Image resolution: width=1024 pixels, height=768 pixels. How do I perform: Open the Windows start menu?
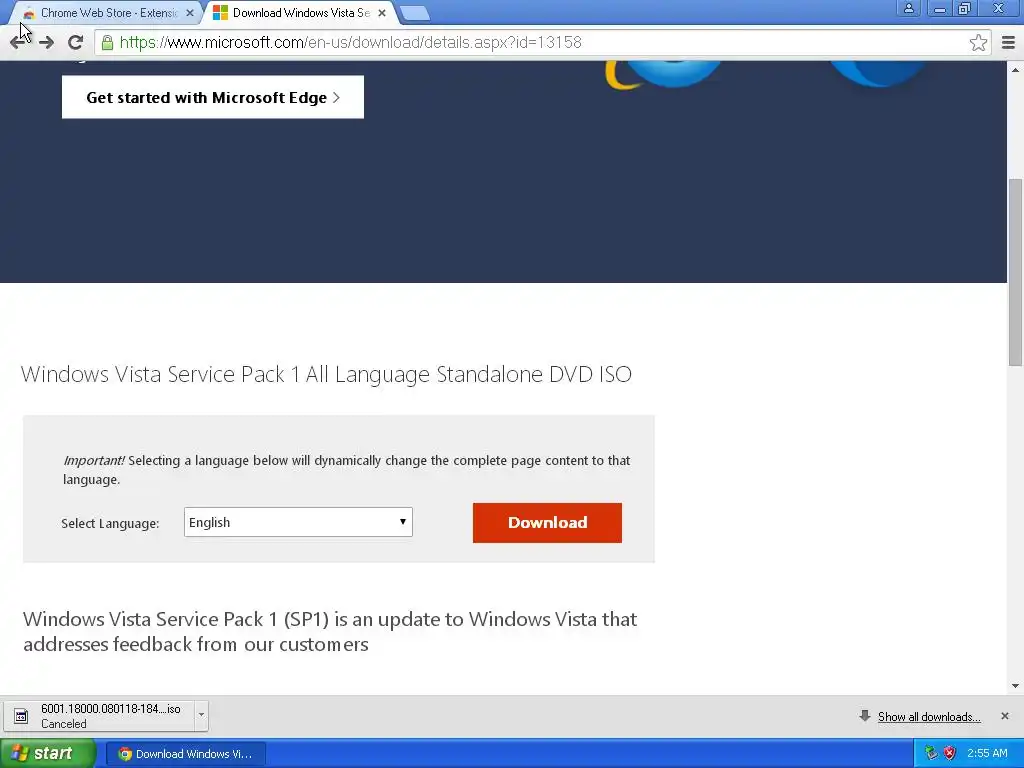[47, 754]
